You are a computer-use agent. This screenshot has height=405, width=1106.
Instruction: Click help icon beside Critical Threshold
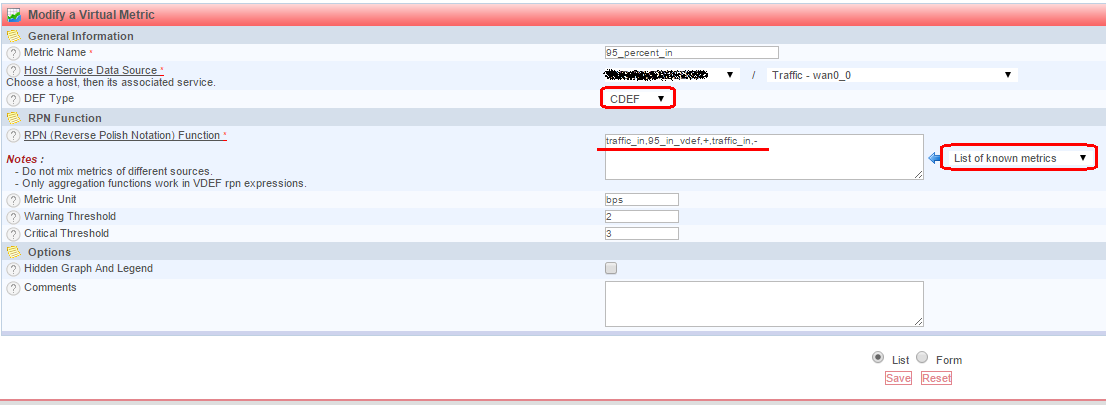(13, 234)
